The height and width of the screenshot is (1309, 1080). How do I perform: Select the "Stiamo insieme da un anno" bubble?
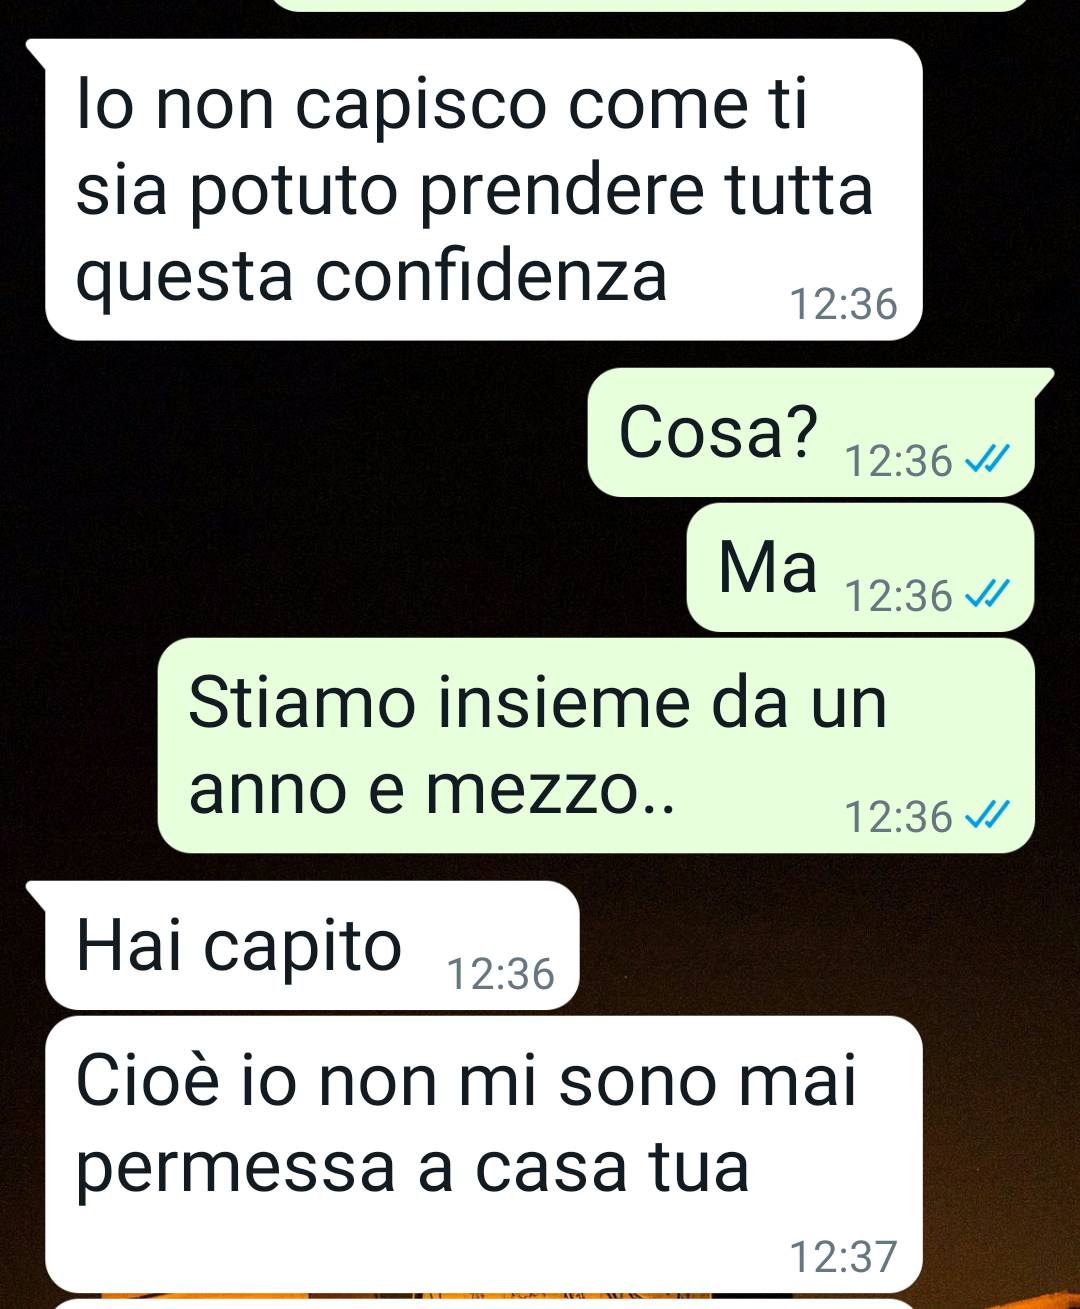pyautogui.click(x=596, y=745)
